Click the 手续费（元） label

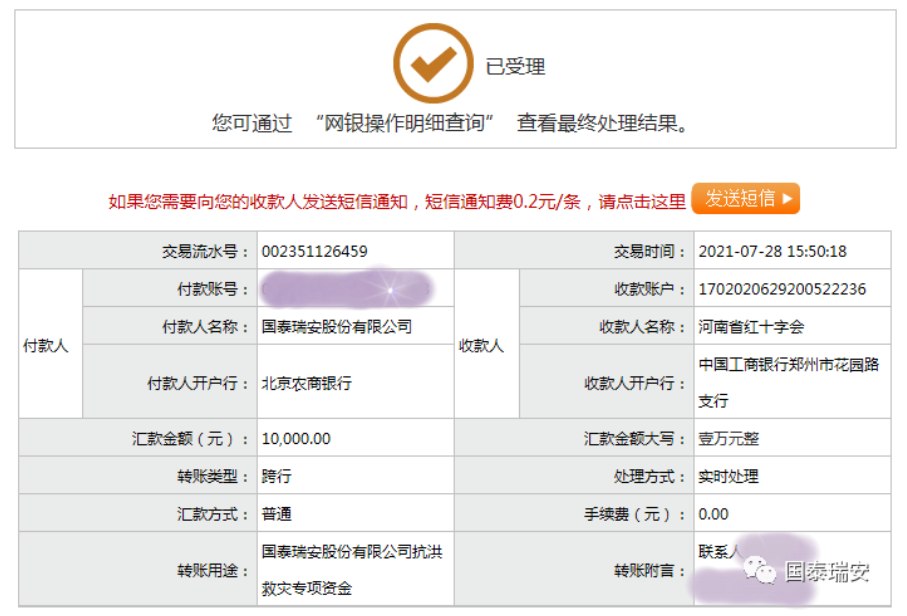pos(635,514)
